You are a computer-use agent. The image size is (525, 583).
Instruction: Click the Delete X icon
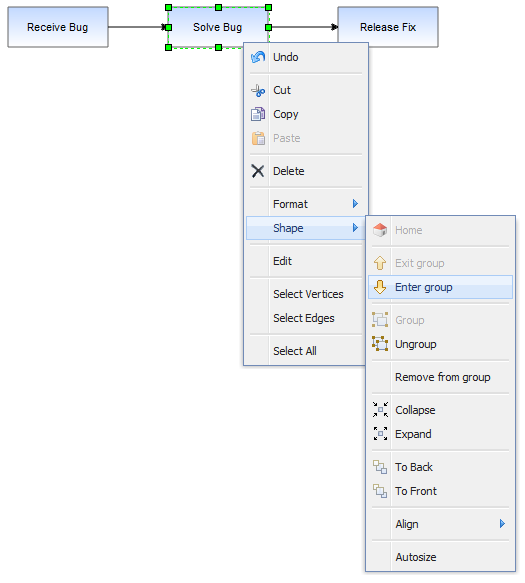point(258,171)
